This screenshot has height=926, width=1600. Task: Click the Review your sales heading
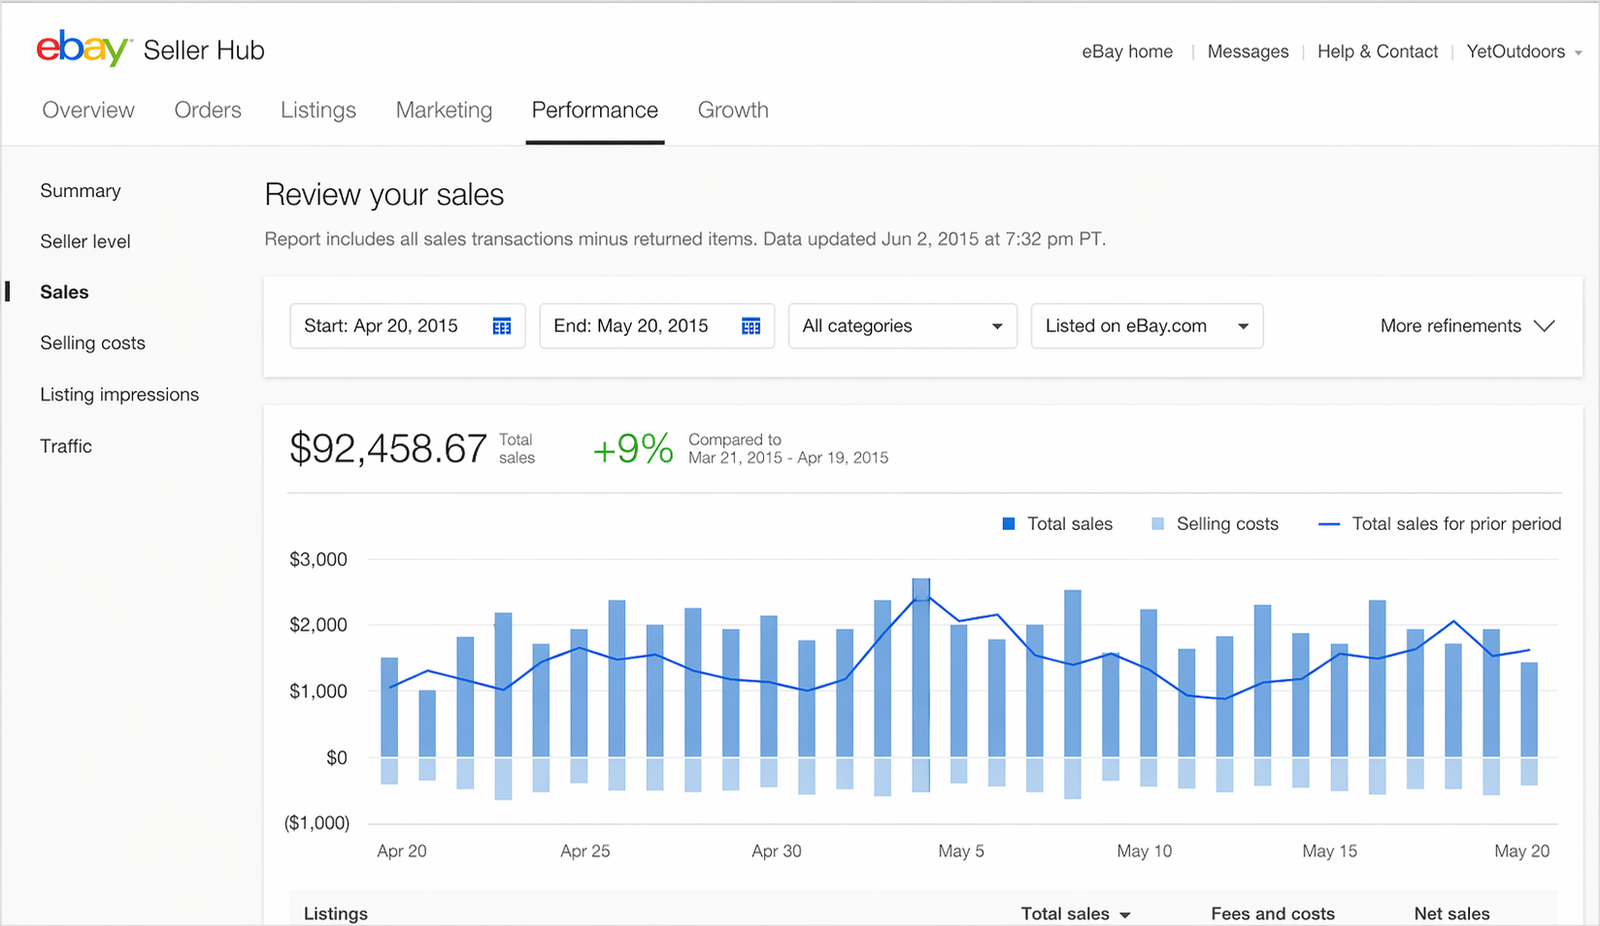point(384,195)
